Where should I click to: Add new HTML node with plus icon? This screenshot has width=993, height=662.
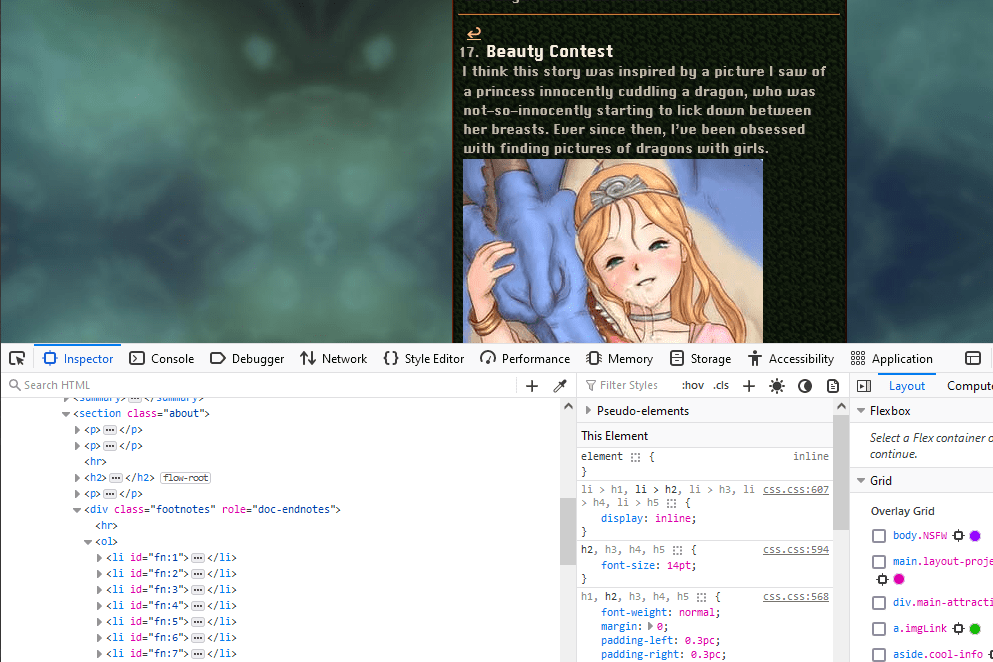coord(532,386)
